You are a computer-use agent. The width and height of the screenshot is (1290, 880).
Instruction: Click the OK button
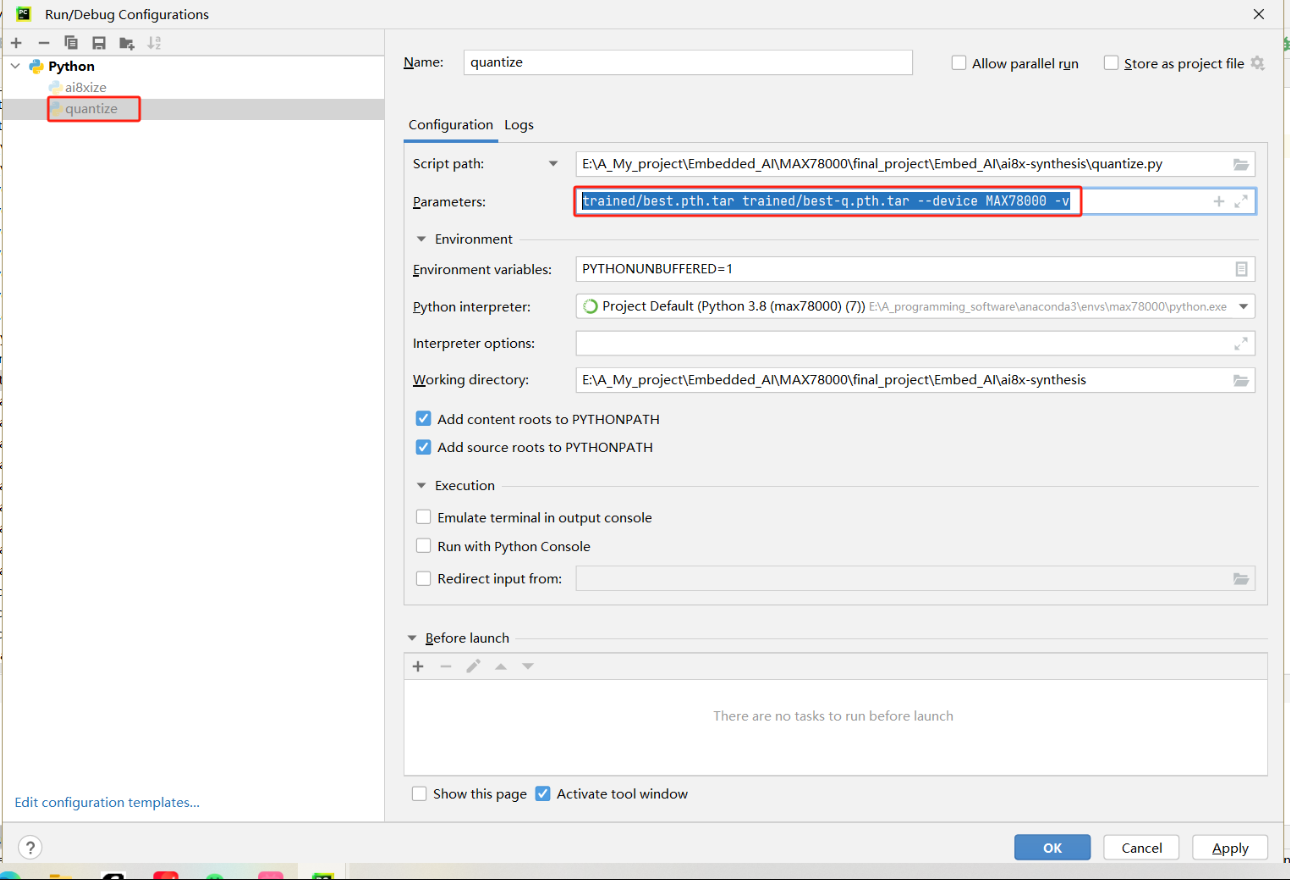pyautogui.click(x=1052, y=847)
